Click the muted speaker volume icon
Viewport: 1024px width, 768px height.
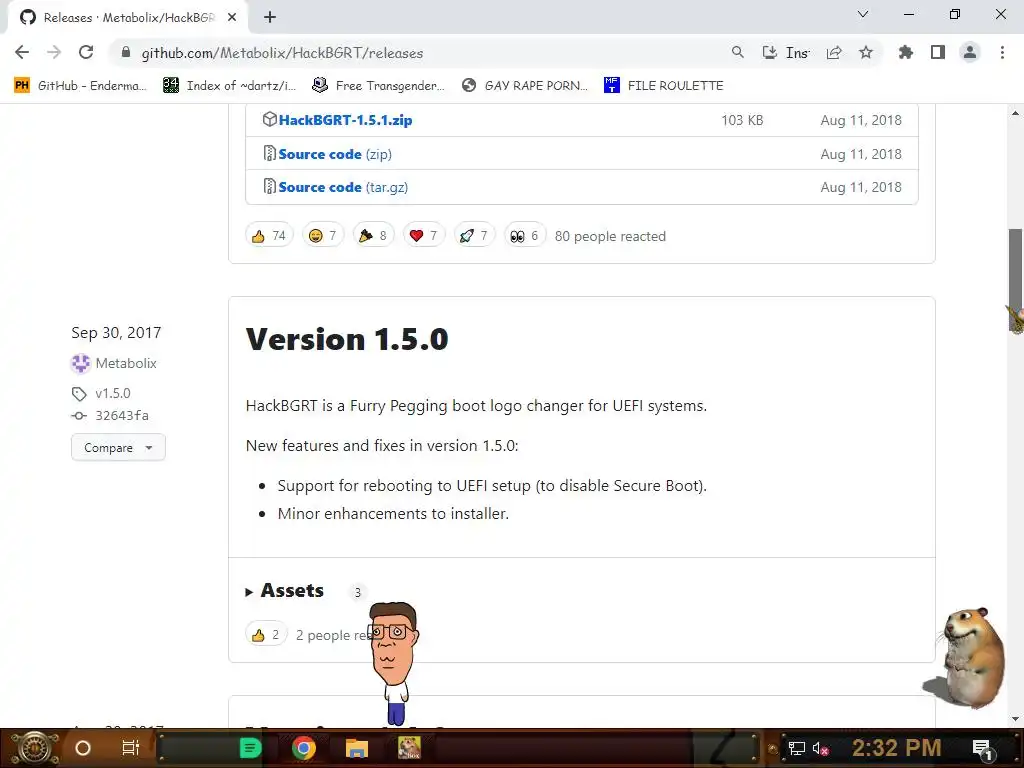point(821,748)
